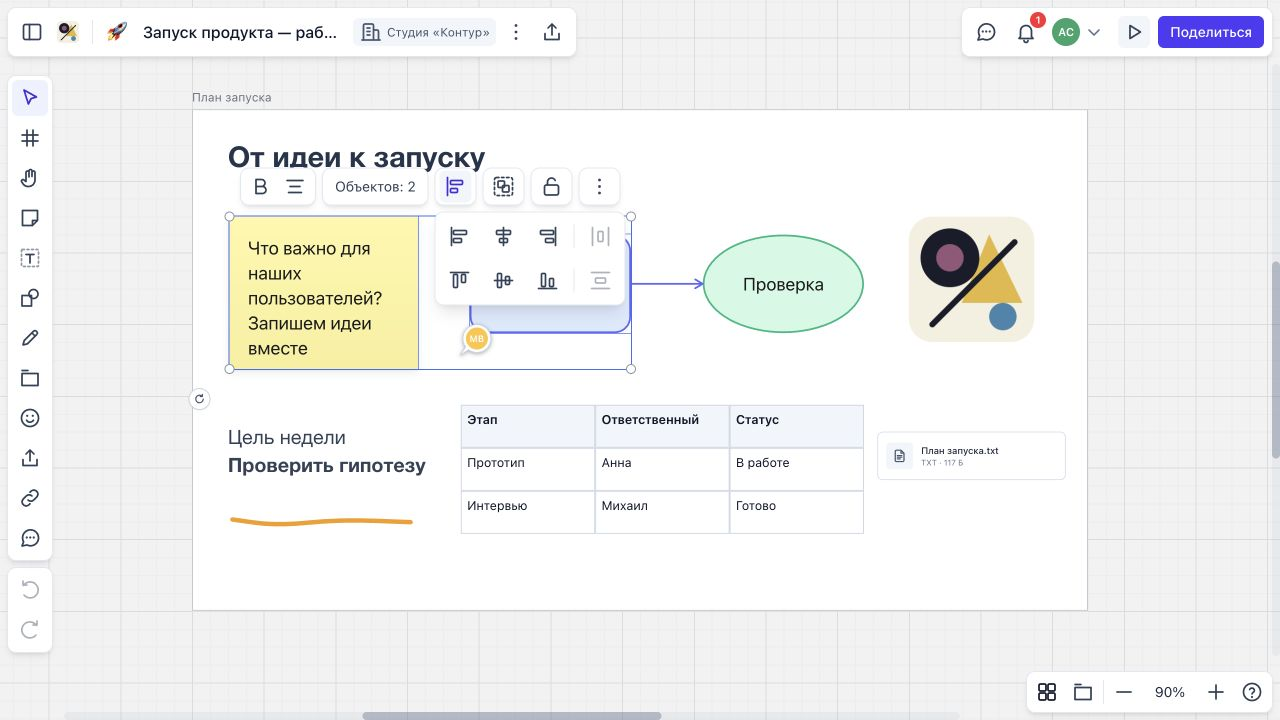The image size is (1280, 720).
Task: Click the AC user avatar
Action: pyautogui.click(x=1066, y=32)
